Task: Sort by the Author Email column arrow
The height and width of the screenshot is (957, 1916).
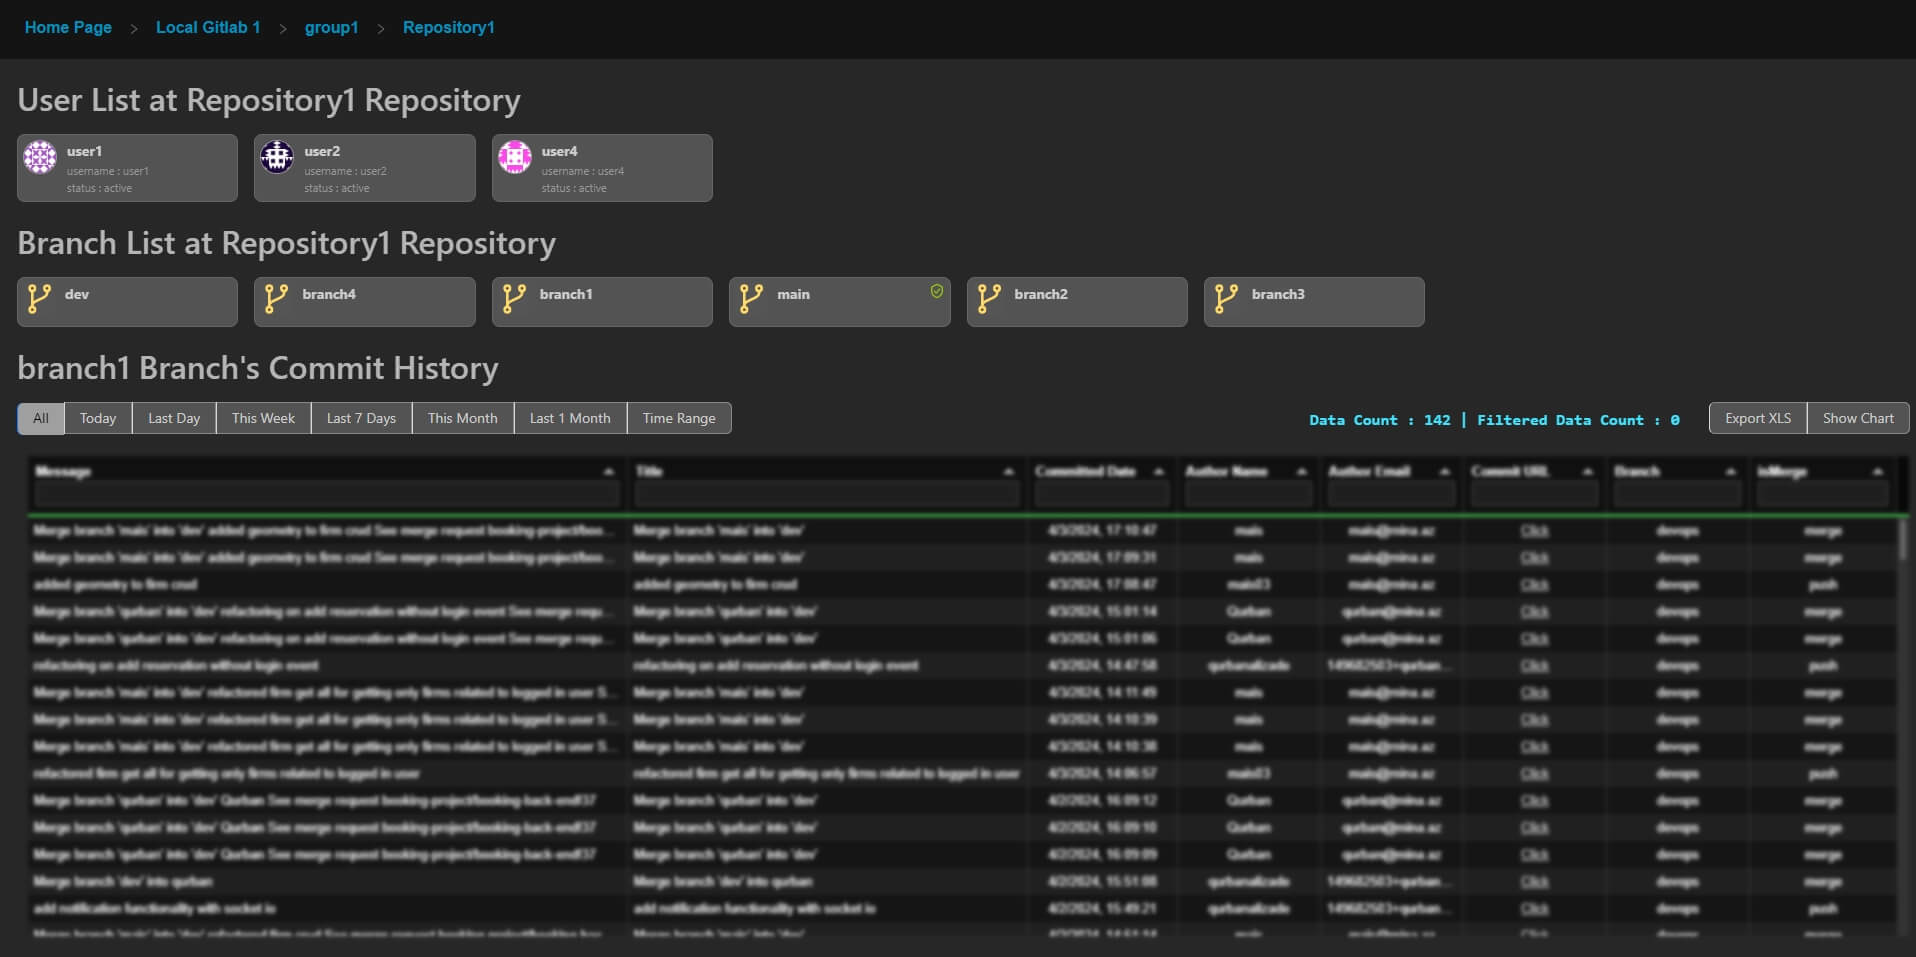Action: [1445, 472]
